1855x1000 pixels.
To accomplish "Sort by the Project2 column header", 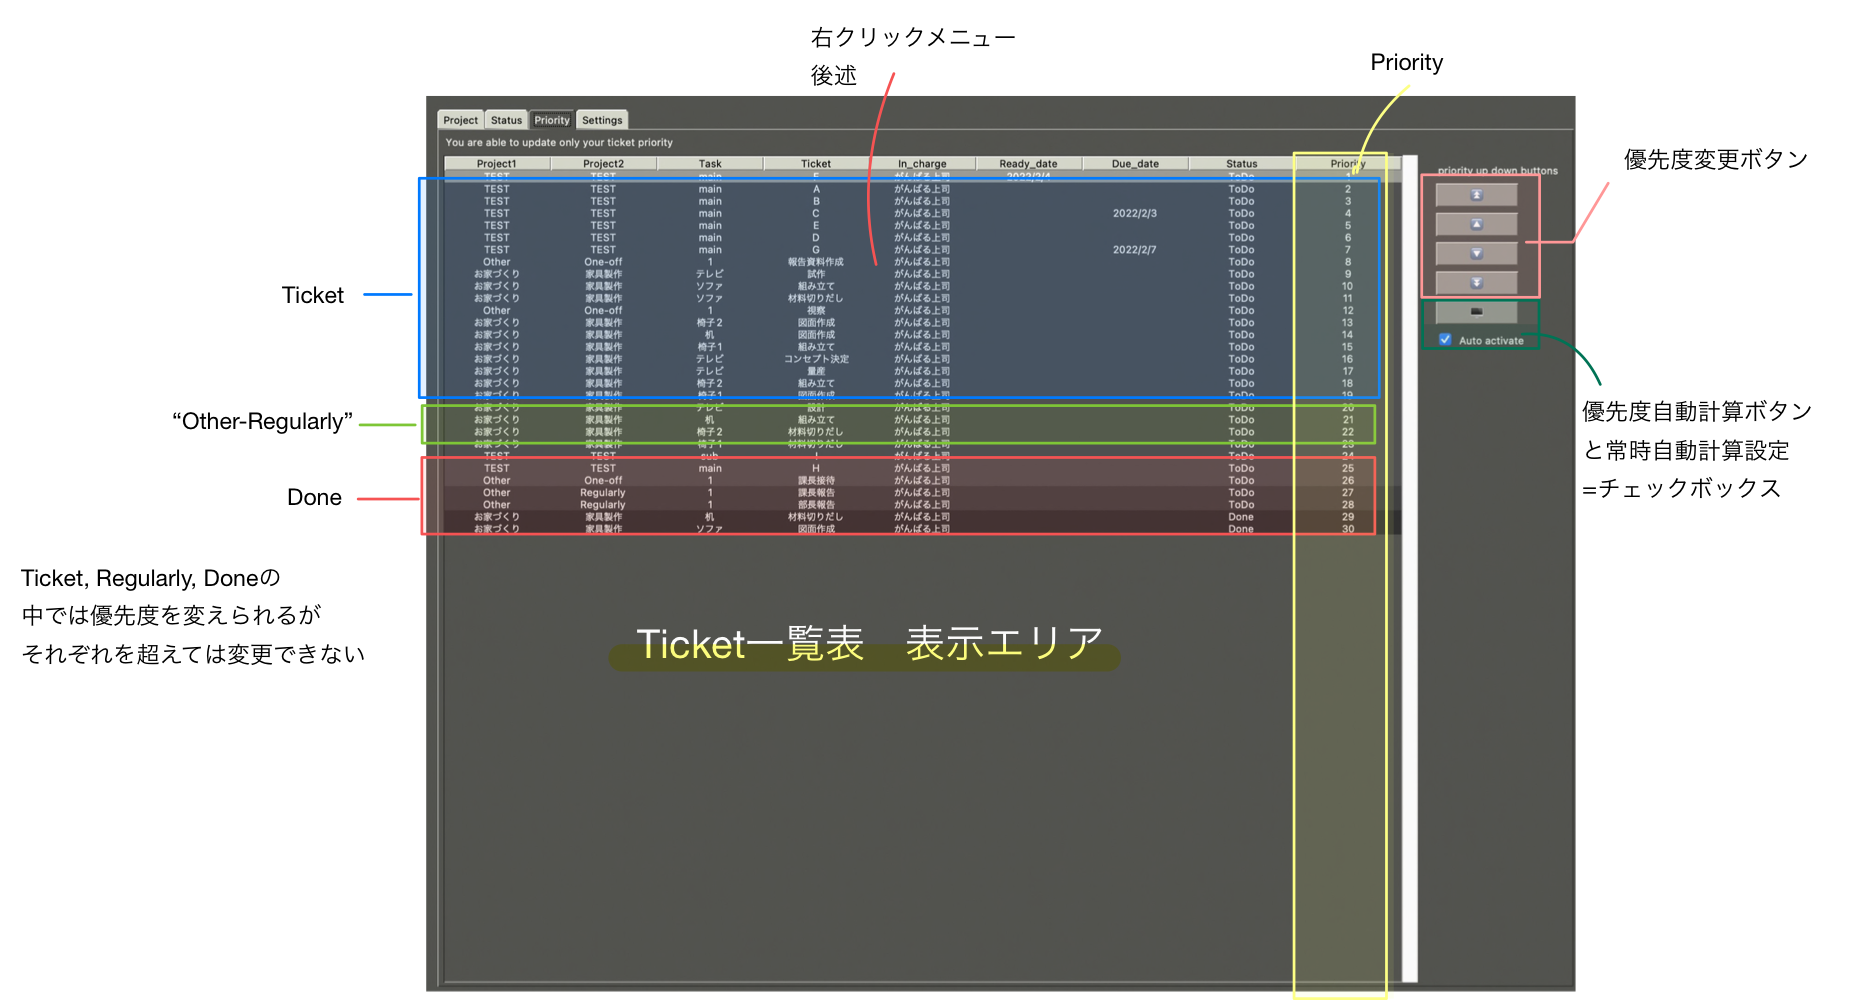I will (x=603, y=164).
